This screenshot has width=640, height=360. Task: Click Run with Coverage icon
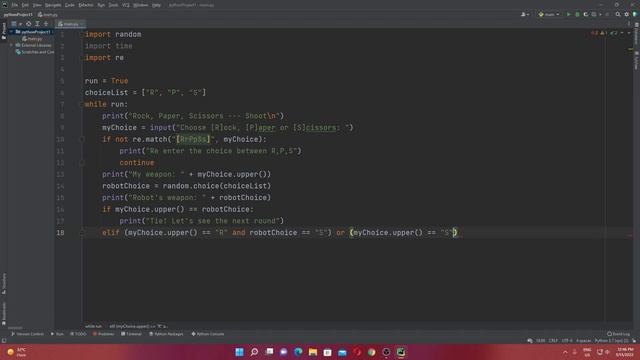(586, 14)
